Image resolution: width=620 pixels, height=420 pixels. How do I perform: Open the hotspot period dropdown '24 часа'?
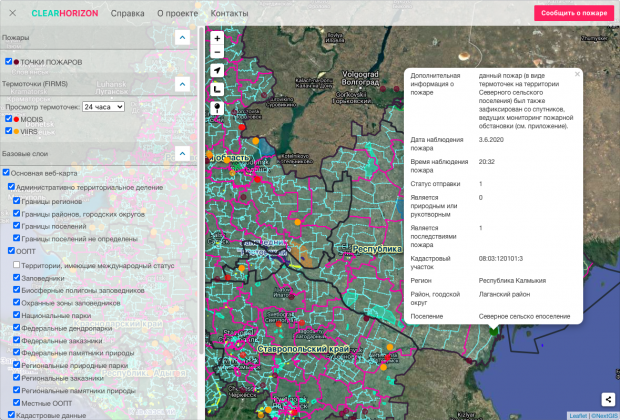coord(103,106)
